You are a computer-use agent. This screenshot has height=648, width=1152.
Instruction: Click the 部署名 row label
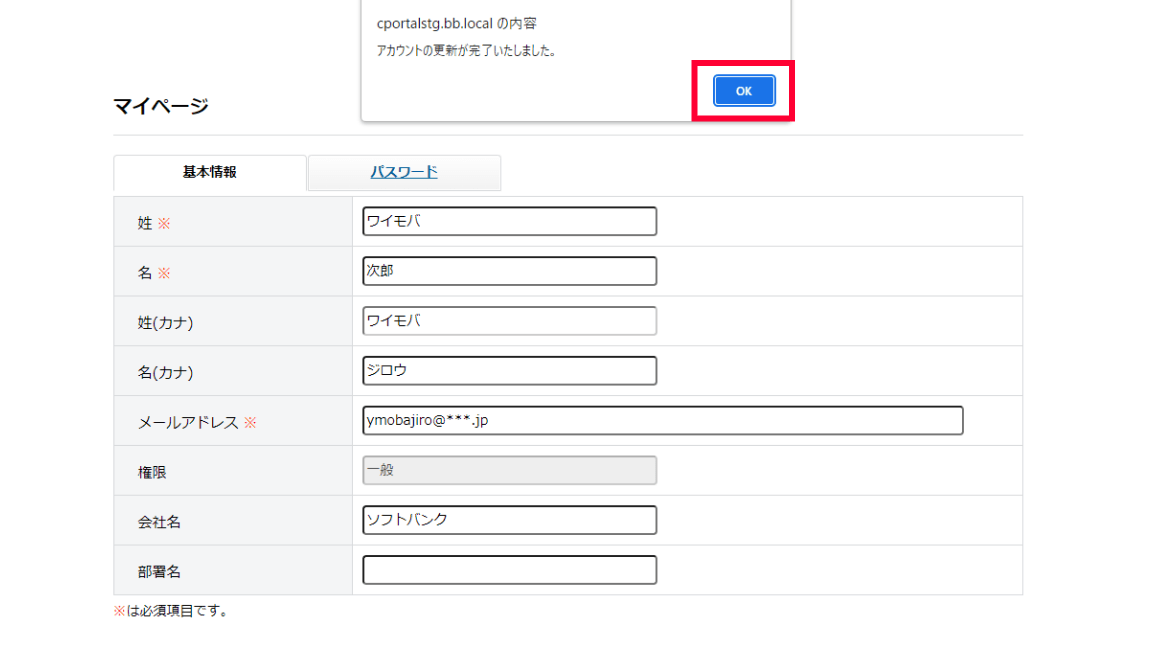coord(159,571)
